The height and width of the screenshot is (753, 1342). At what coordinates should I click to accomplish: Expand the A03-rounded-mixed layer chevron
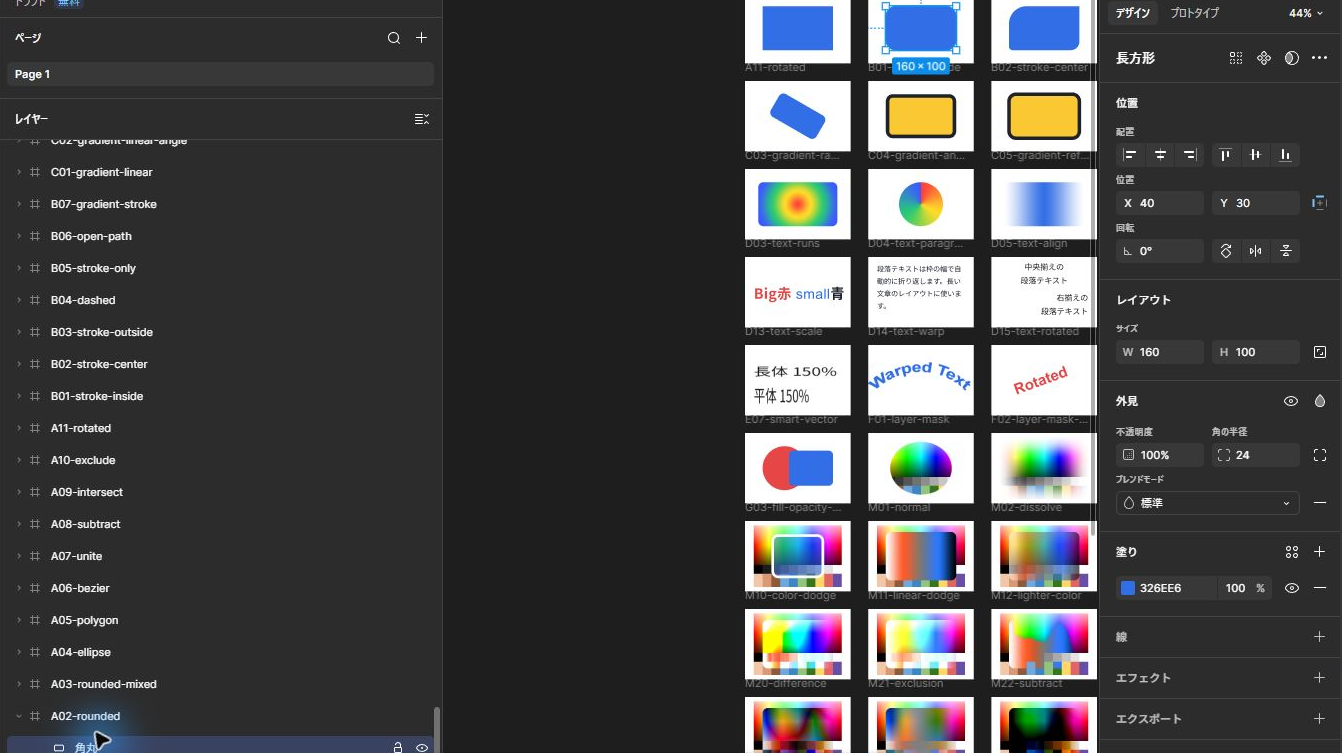19,684
